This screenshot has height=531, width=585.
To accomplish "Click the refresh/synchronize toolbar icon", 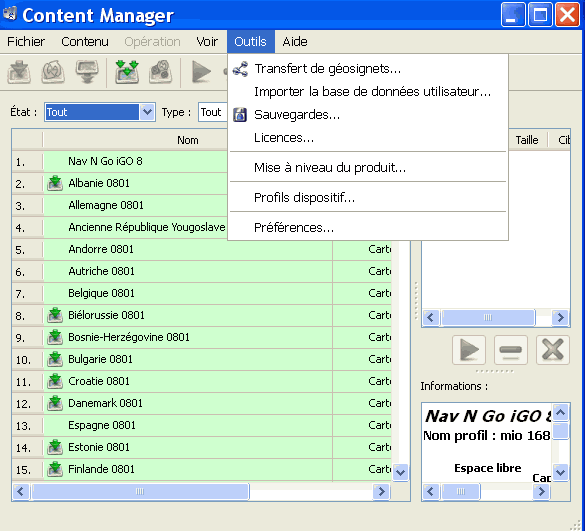I will tap(53, 72).
